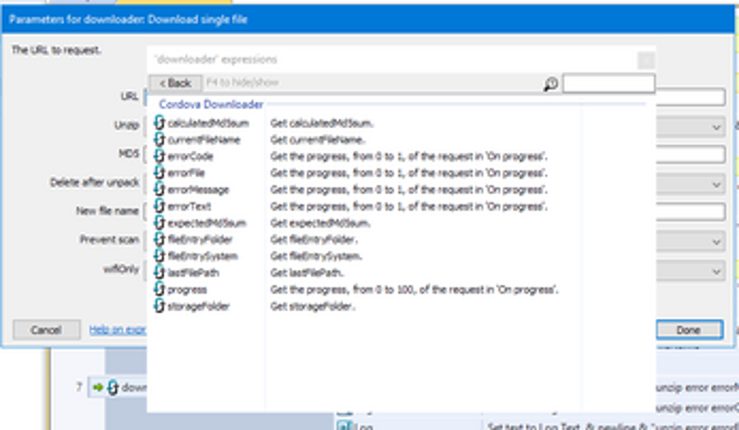This screenshot has width=739, height=430.
Task: Click the Done button
Action: [x=689, y=330]
